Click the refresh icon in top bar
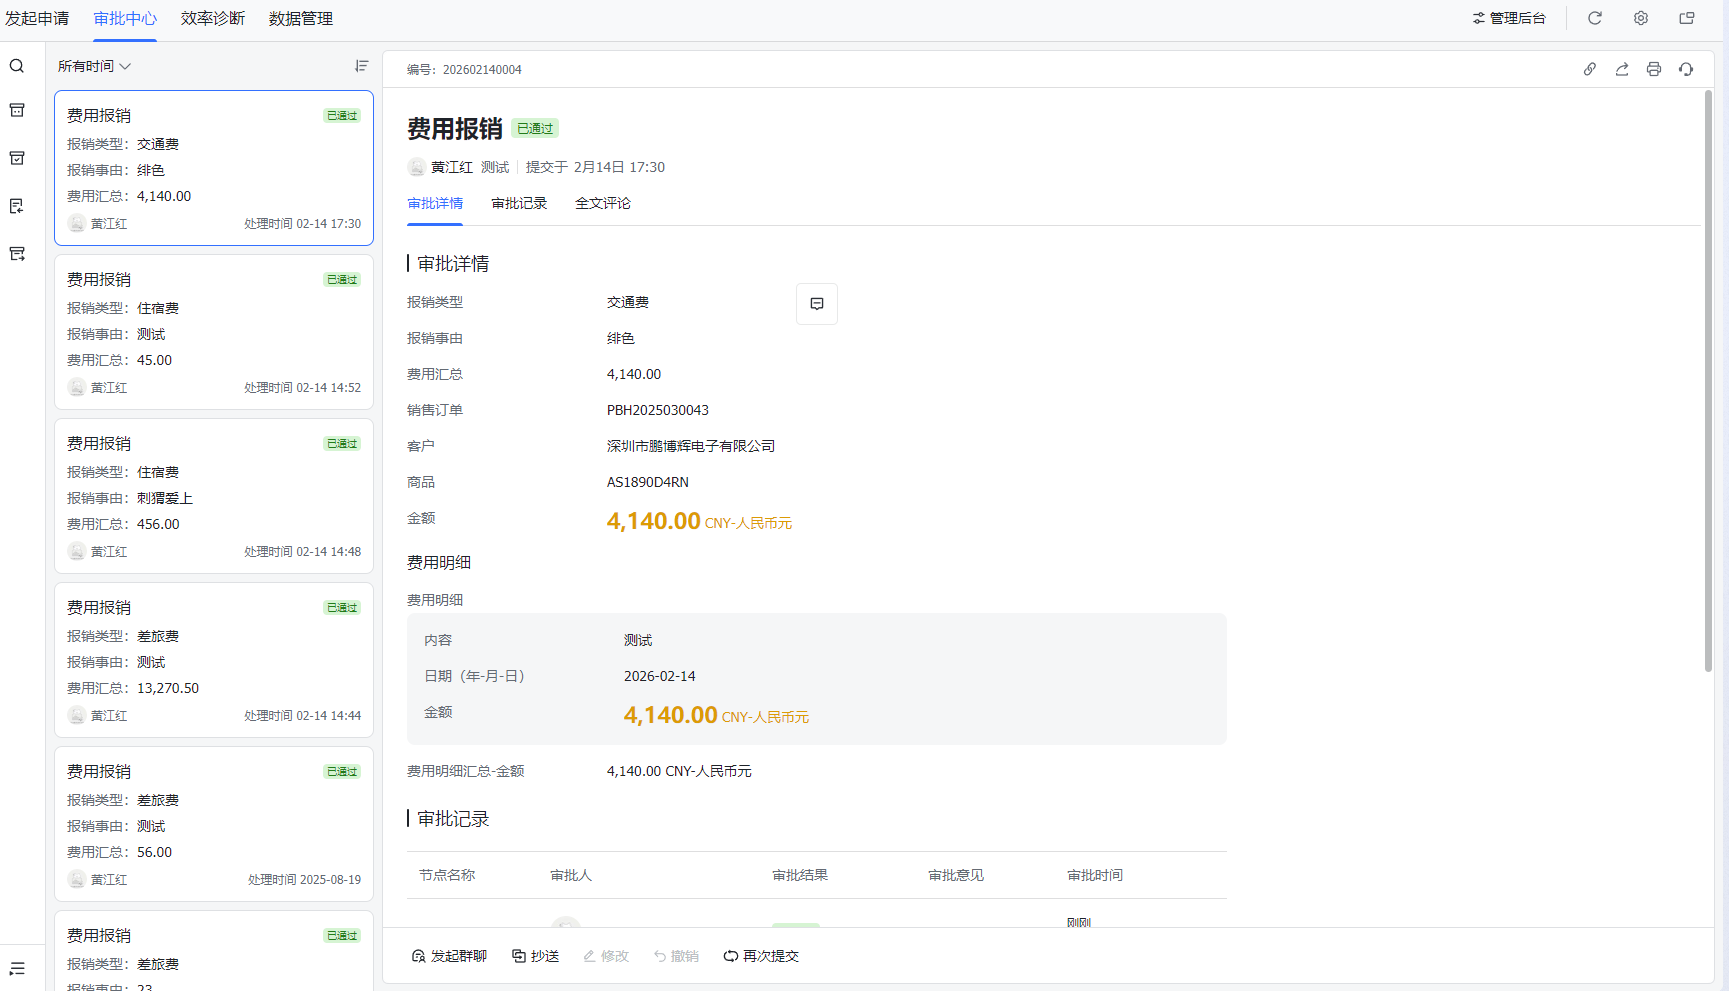This screenshot has height=991, width=1729. (1595, 18)
